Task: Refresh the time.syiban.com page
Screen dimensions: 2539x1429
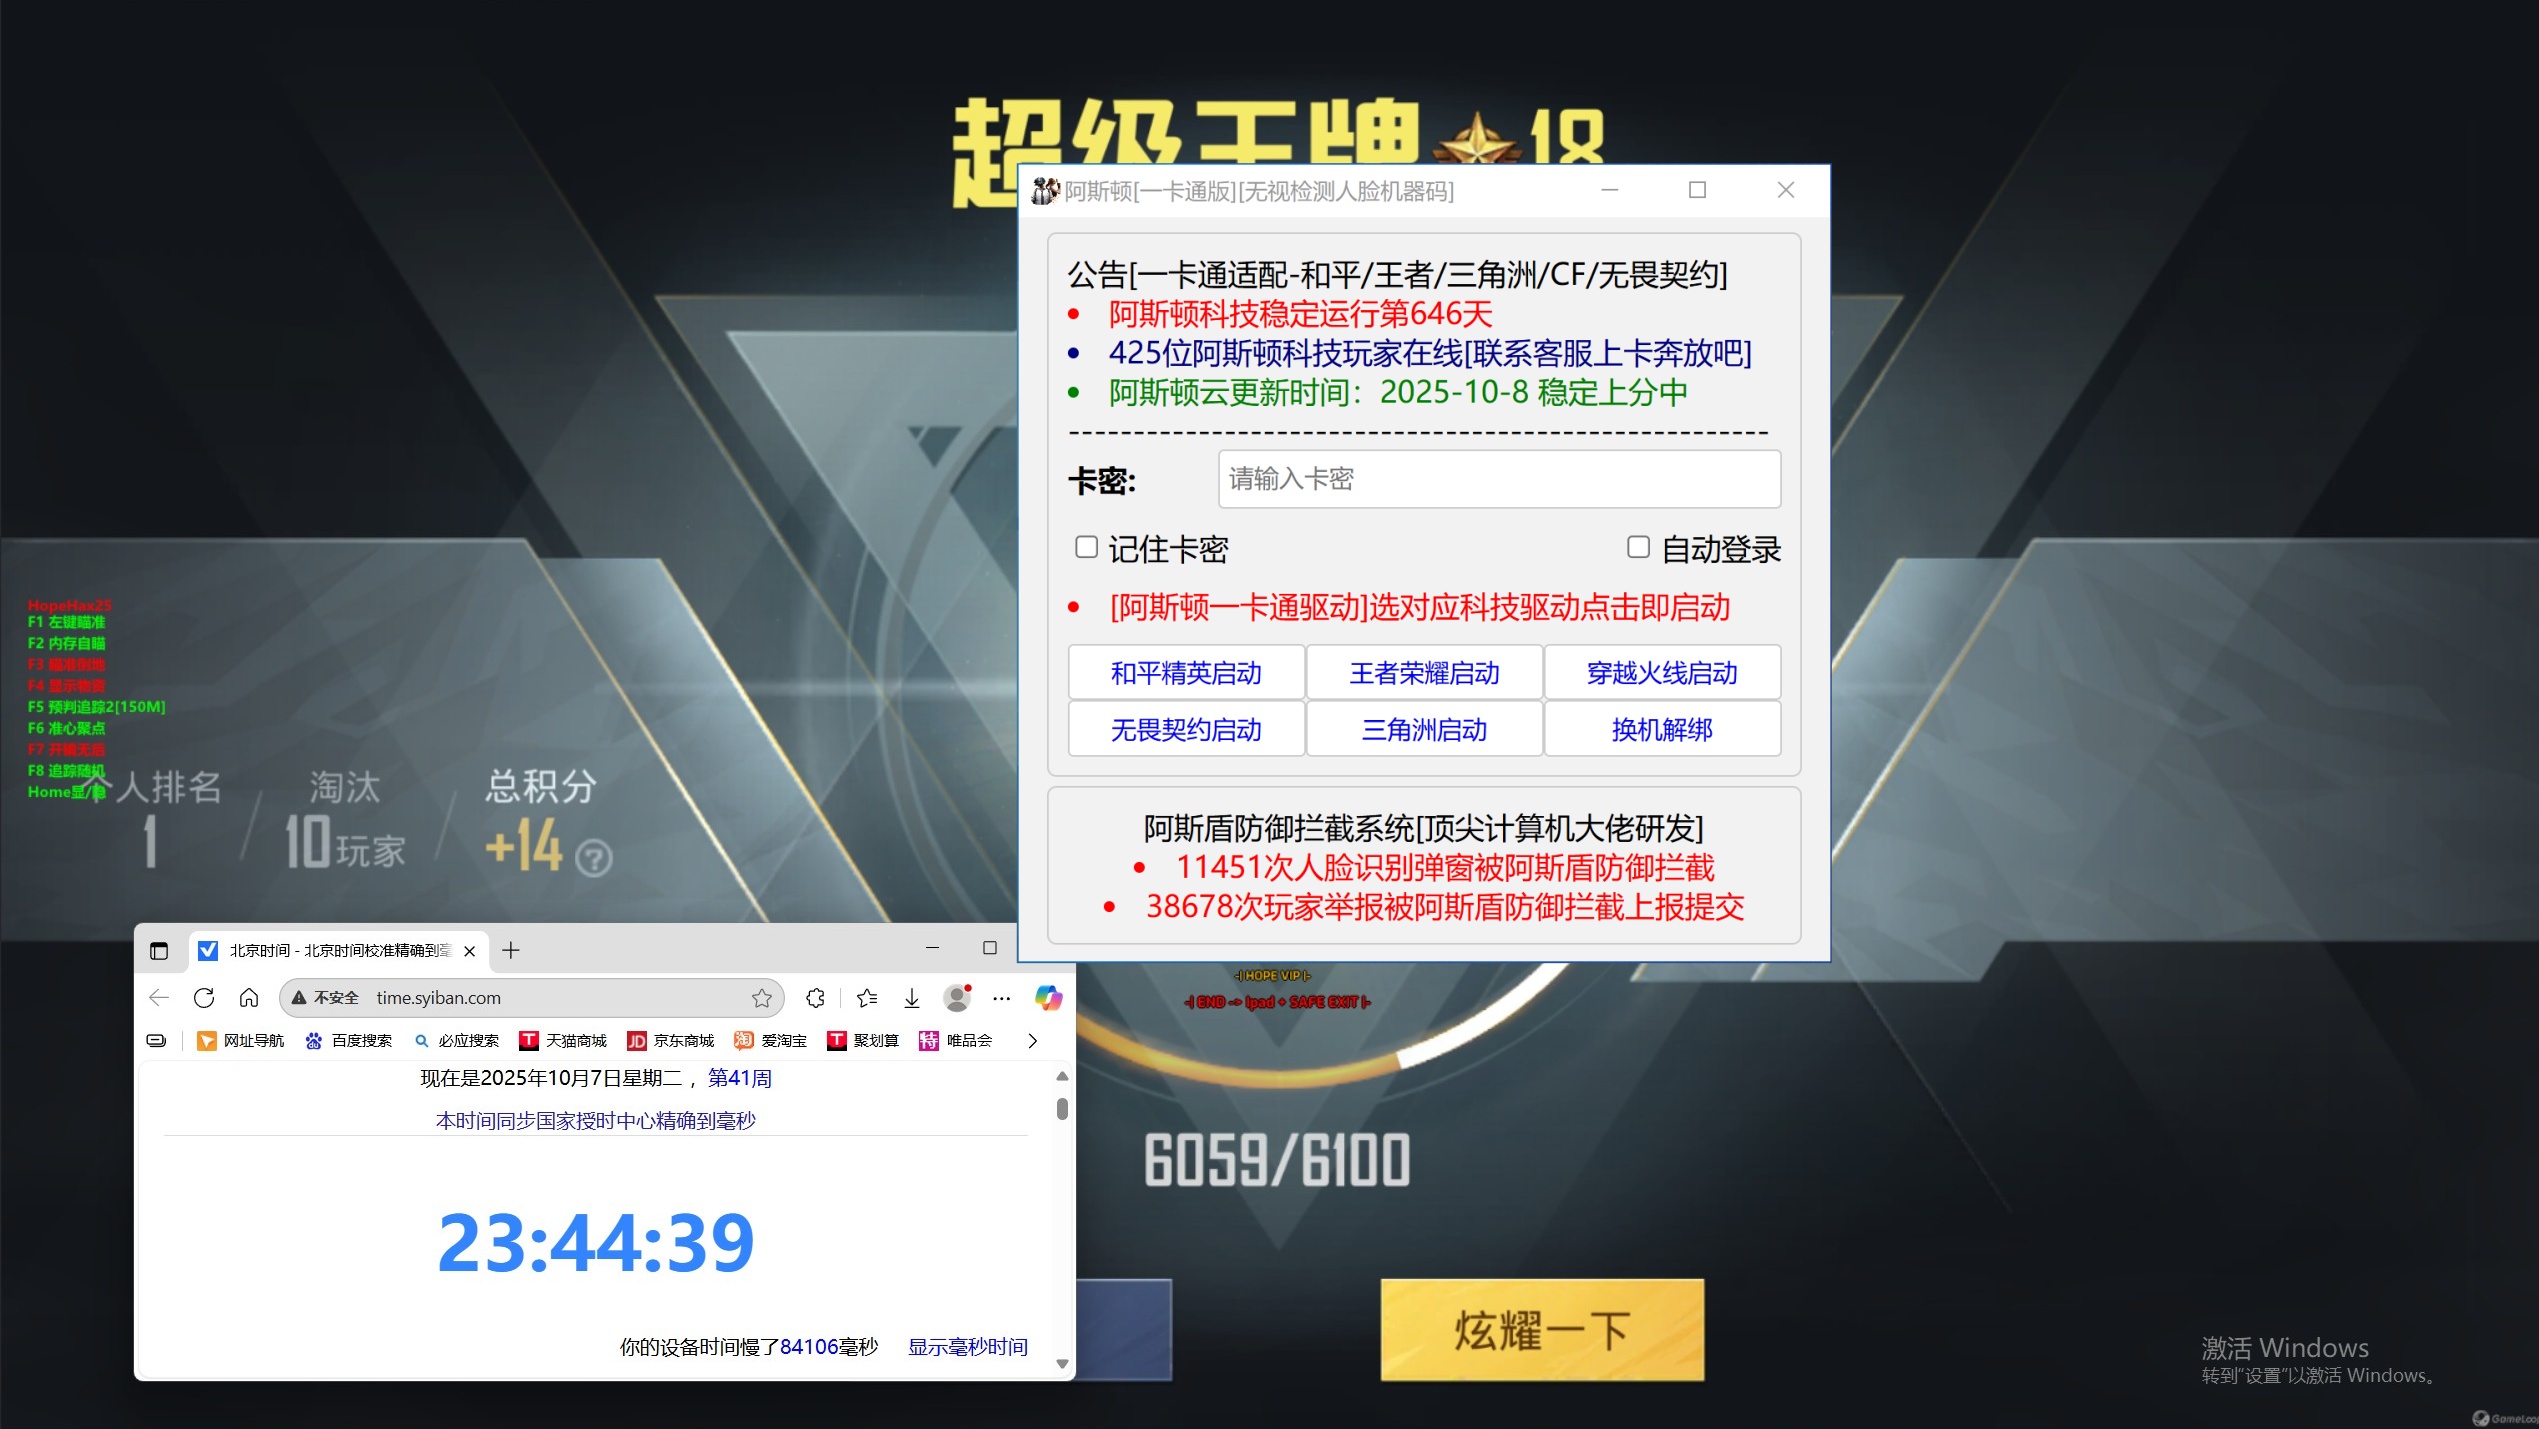Action: coord(204,997)
